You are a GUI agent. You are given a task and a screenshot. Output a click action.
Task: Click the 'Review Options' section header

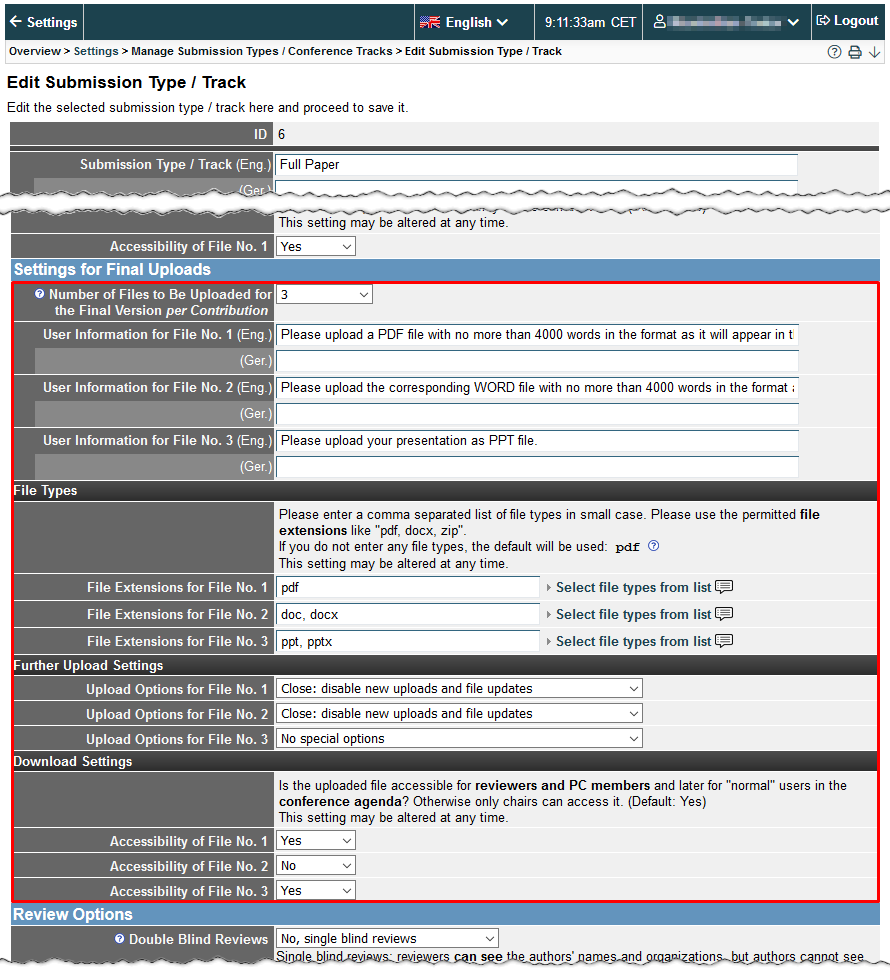445,914
